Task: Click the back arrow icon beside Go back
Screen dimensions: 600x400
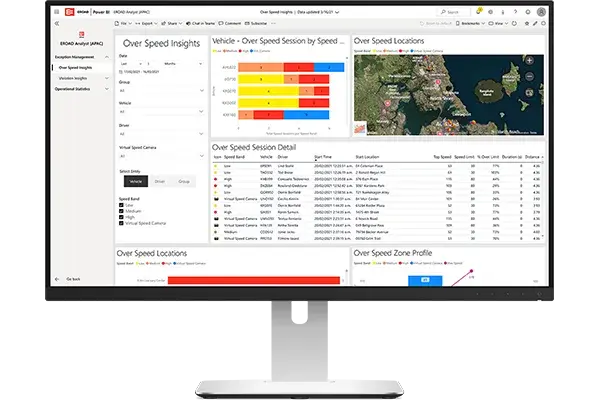Action: click(57, 279)
